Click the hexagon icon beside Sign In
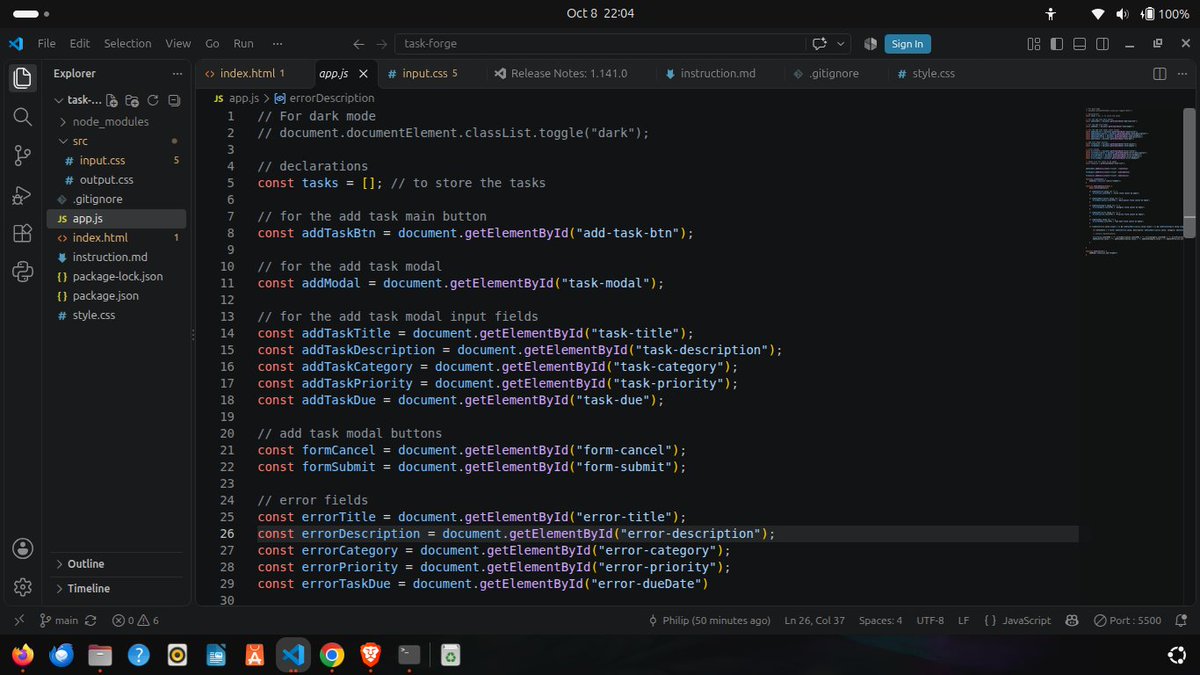This screenshot has height=675, width=1200. click(x=870, y=44)
